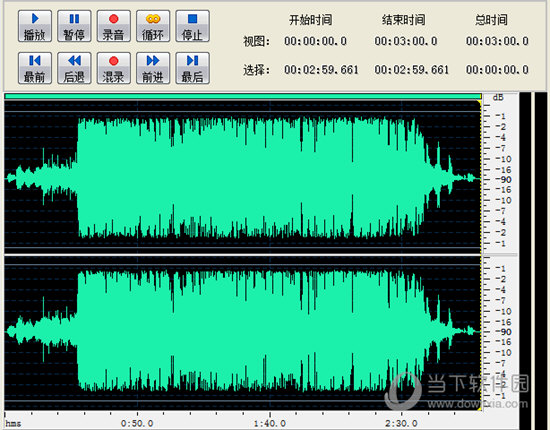Start playback with the 播放 button
The image size is (550, 430).
tap(35, 26)
